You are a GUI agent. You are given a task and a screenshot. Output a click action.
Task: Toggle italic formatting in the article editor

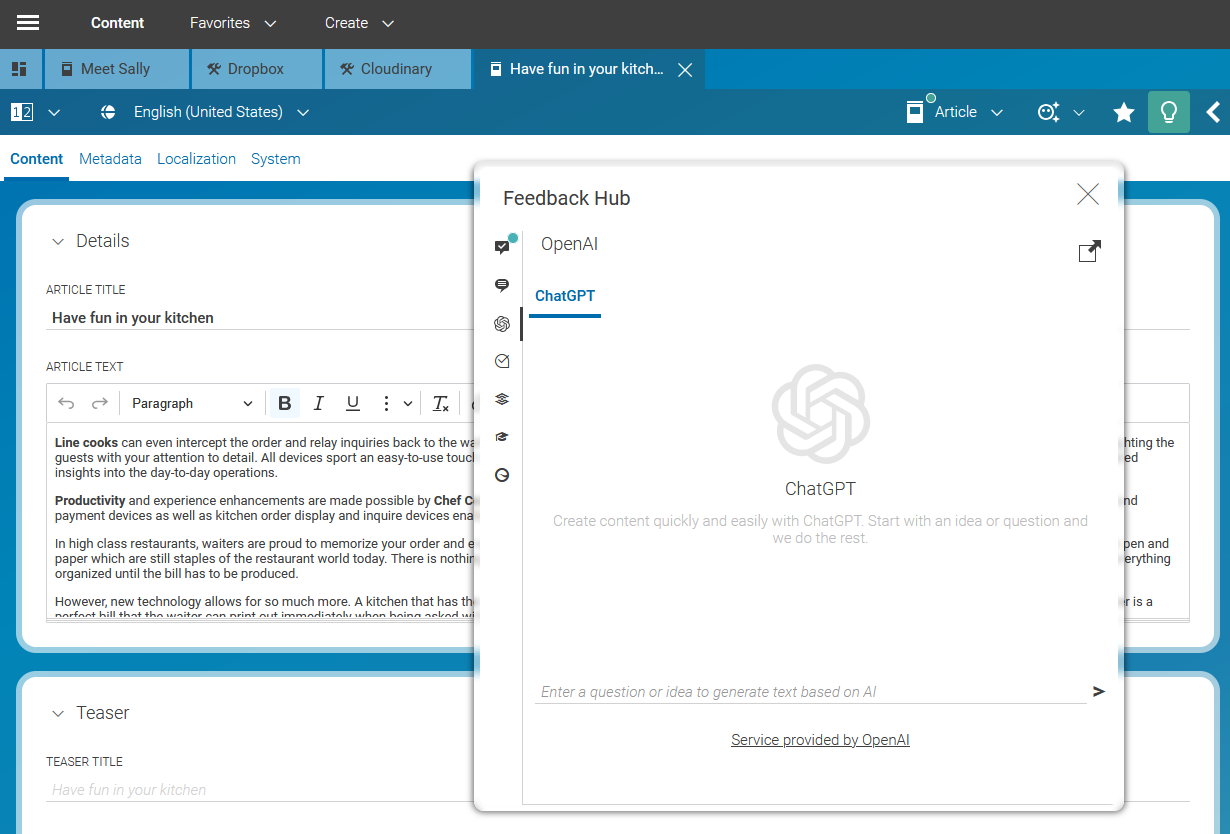point(318,403)
